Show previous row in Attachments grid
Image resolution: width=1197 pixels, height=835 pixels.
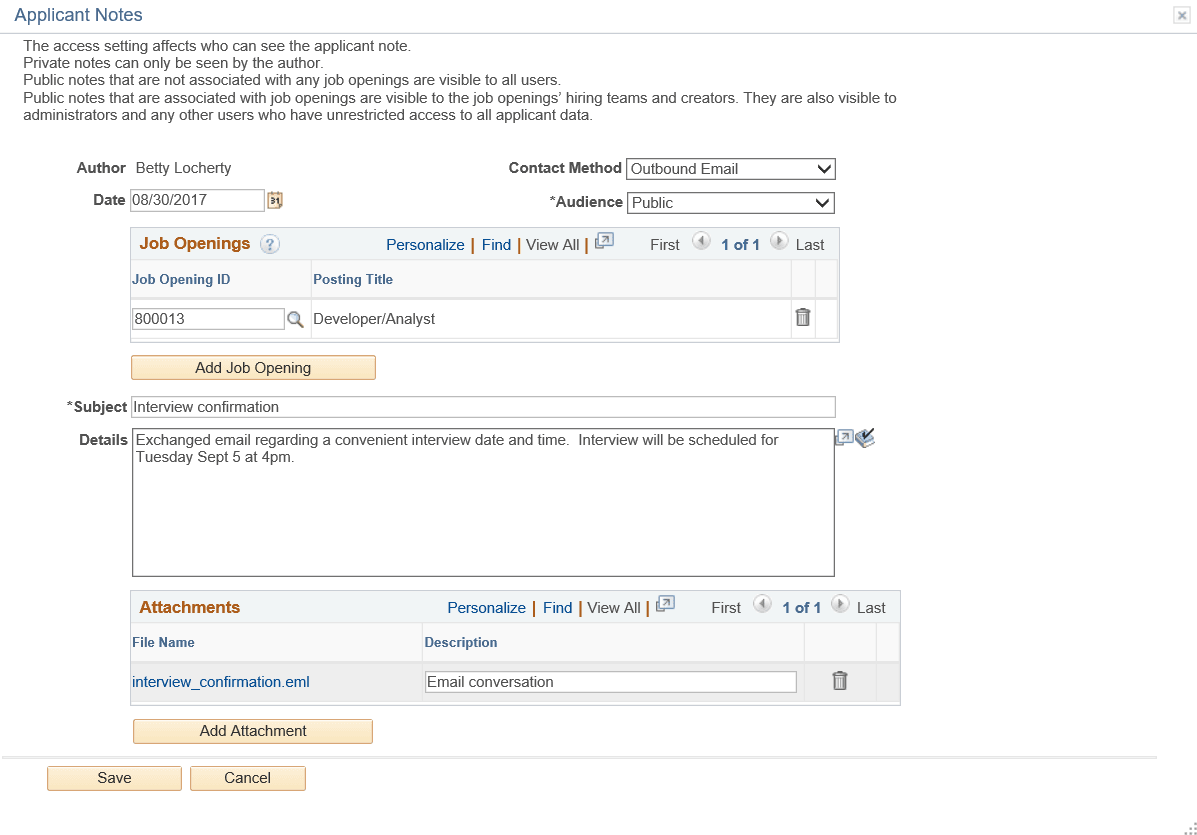pyautogui.click(x=762, y=604)
